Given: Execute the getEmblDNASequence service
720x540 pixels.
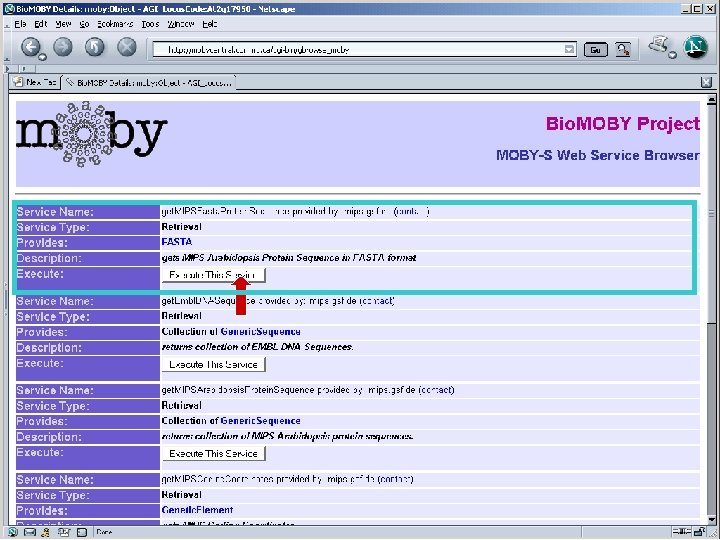Looking at the screenshot, I should tap(214, 365).
